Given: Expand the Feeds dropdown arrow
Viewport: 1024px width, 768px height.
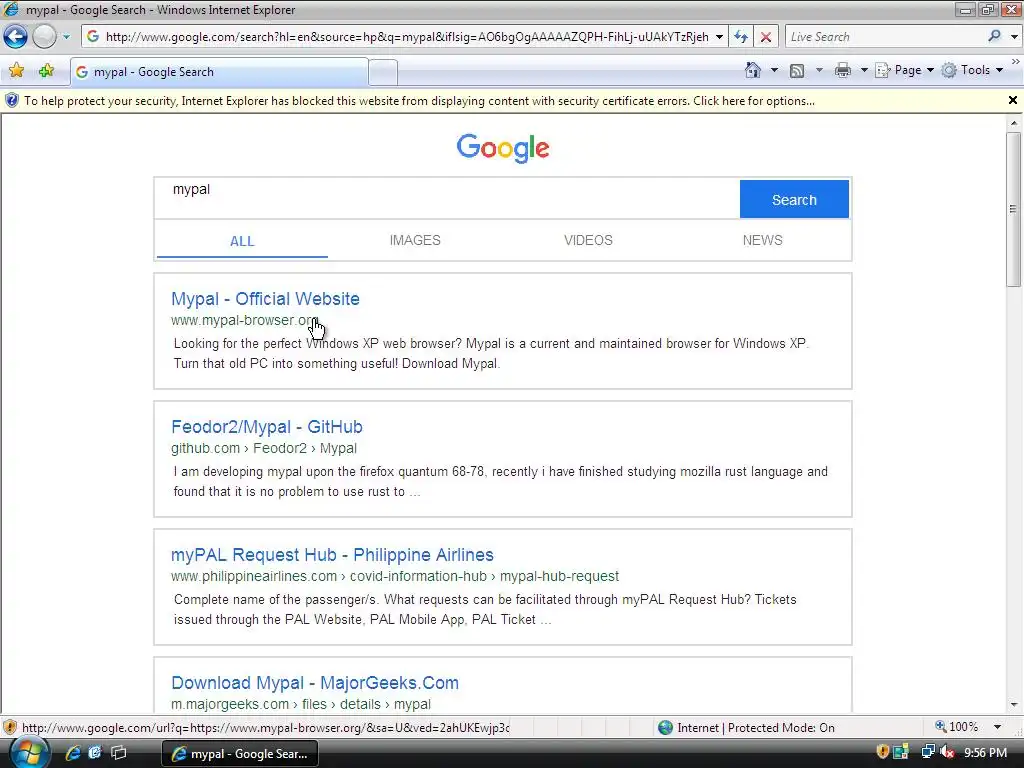Looking at the screenshot, I should [x=819, y=70].
